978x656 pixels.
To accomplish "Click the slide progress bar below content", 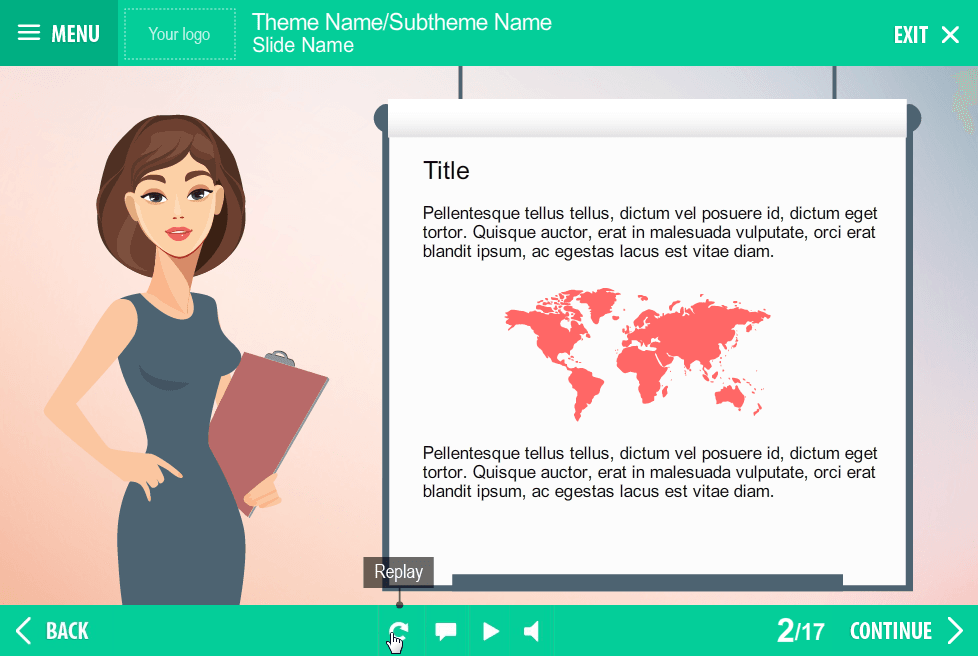I will [646, 578].
